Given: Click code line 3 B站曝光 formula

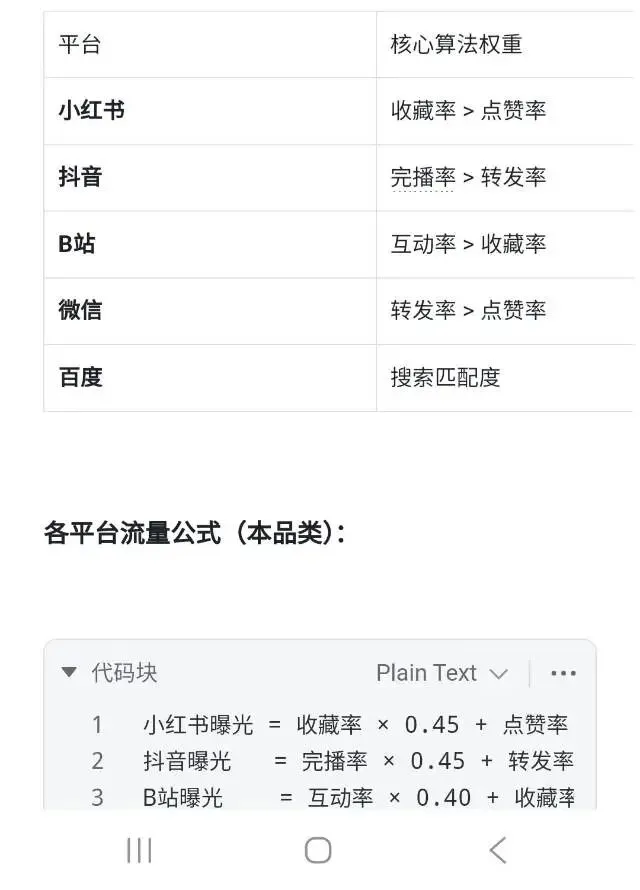Looking at the screenshot, I should 358,797.
